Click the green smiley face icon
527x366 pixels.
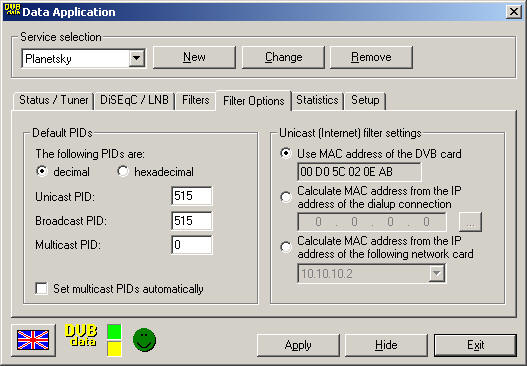(x=144, y=340)
